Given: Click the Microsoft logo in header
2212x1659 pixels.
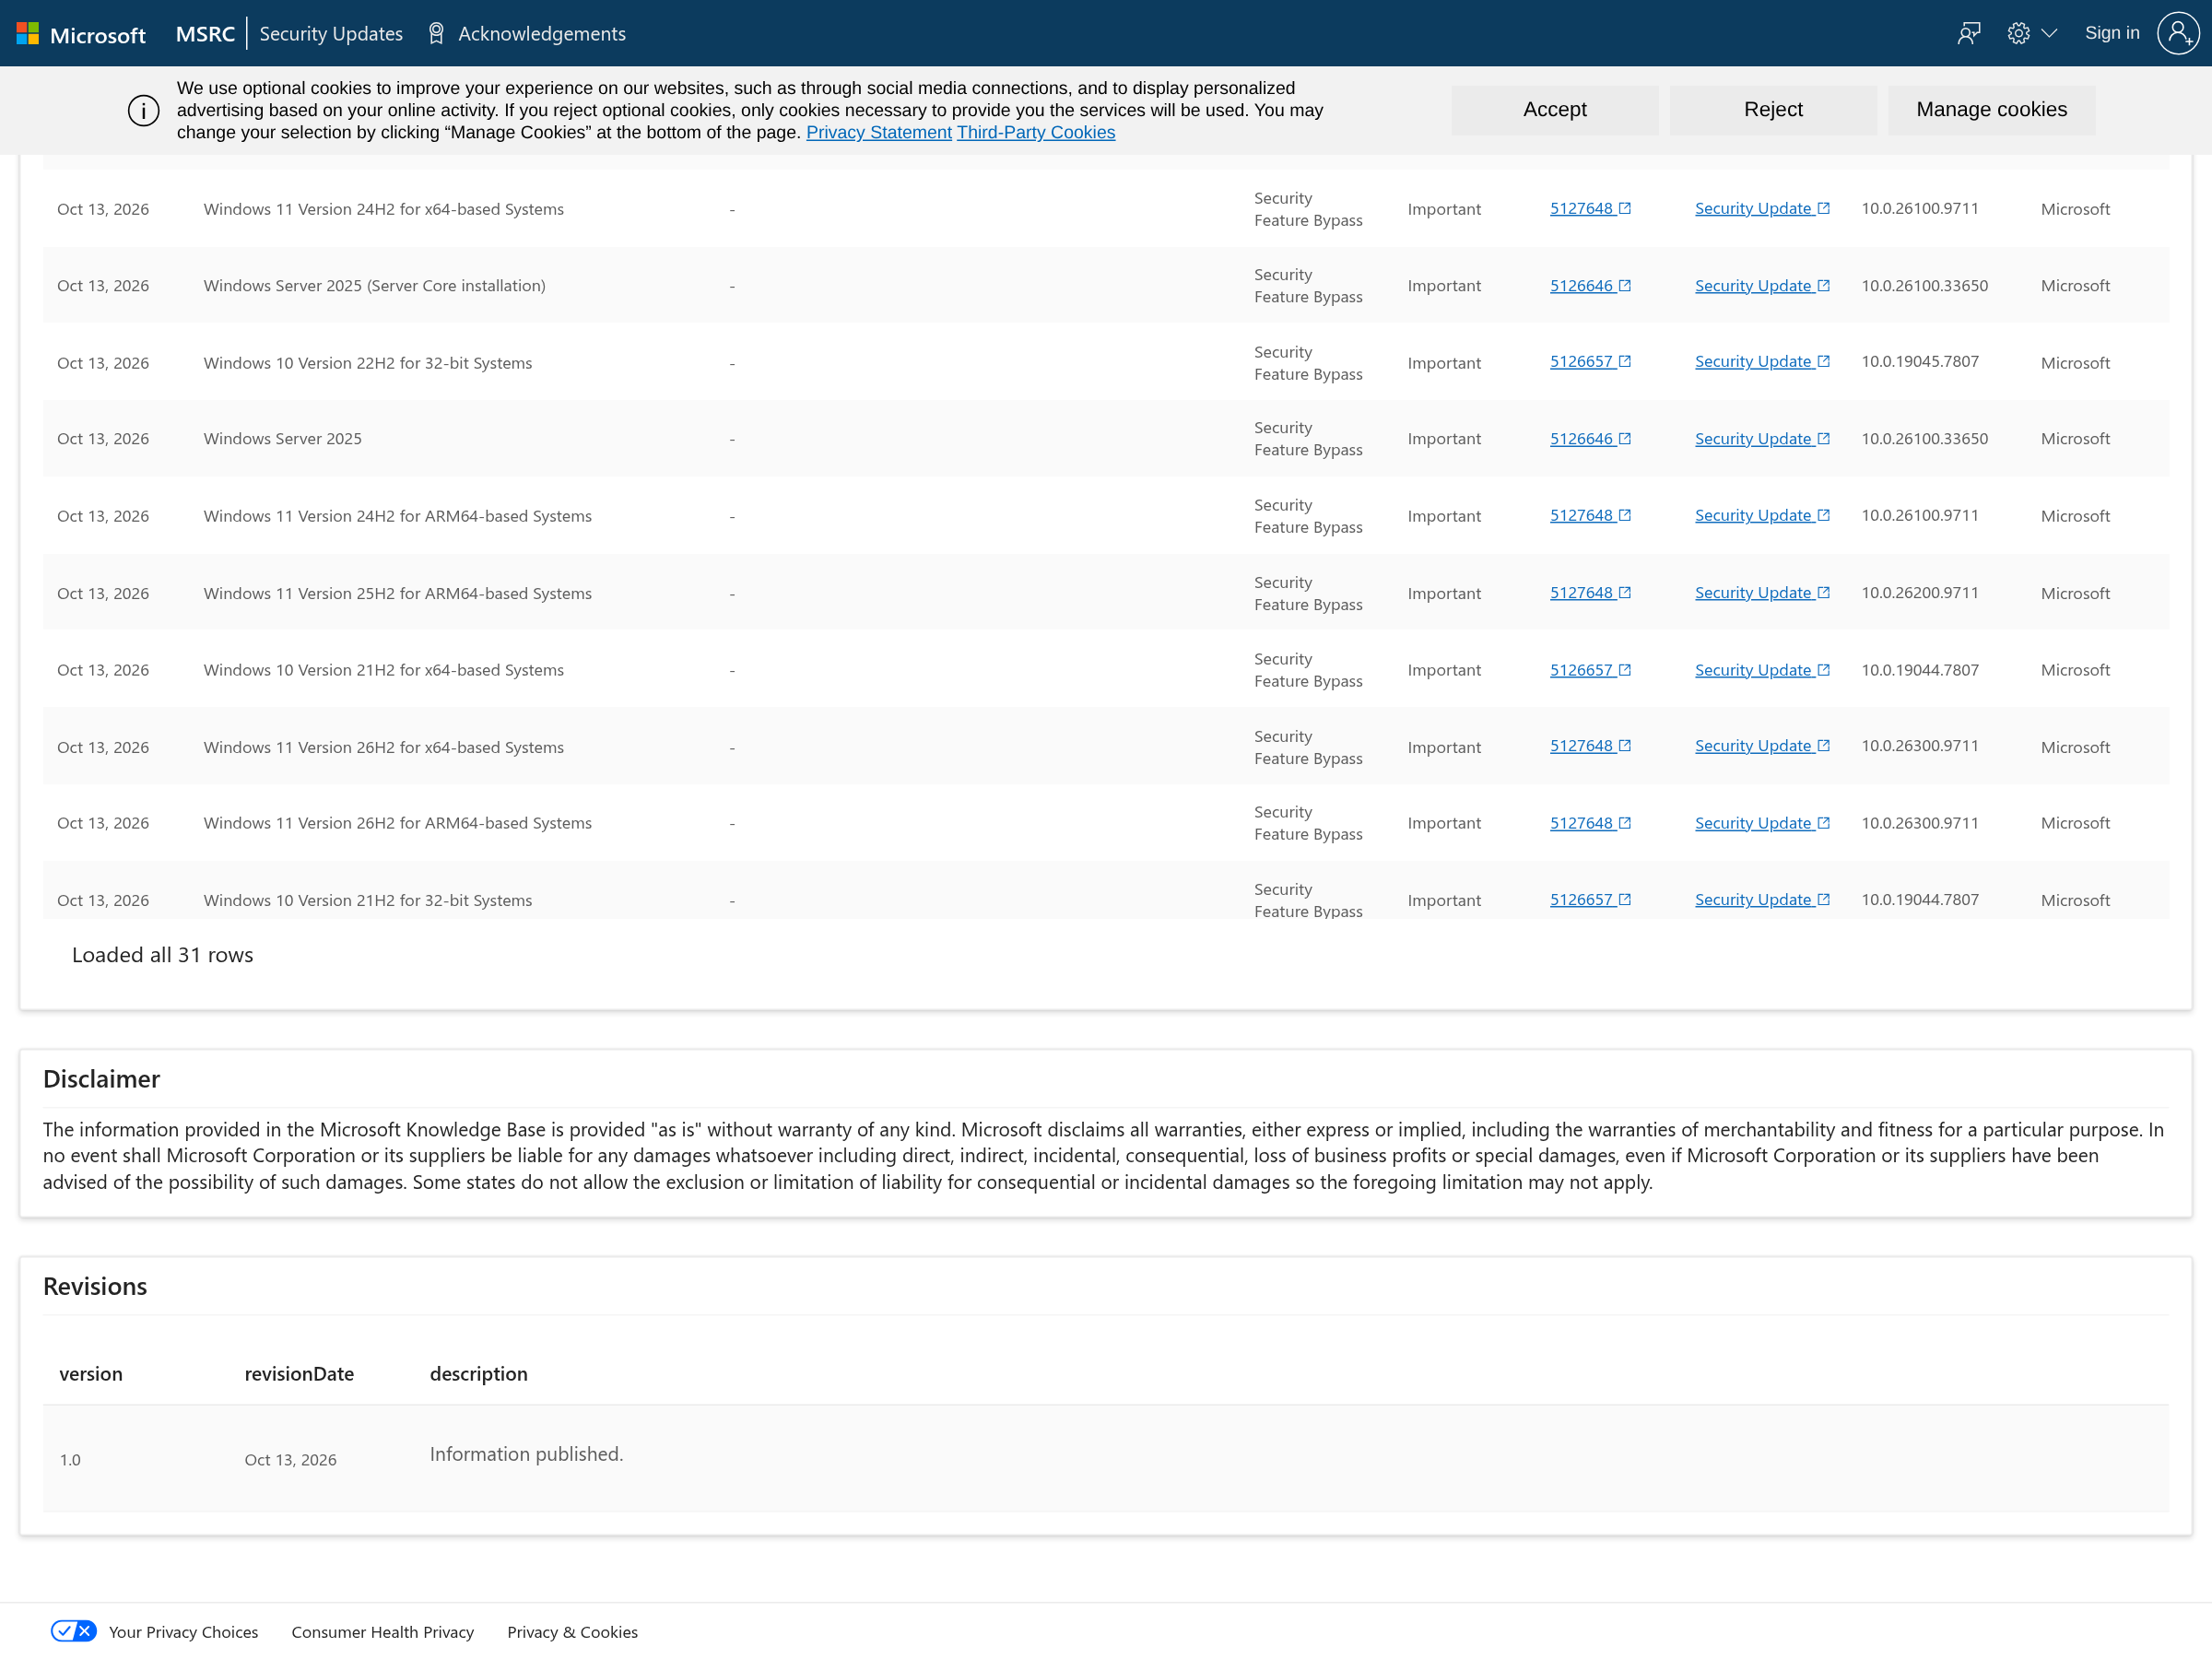Looking at the screenshot, I should [x=81, y=34].
